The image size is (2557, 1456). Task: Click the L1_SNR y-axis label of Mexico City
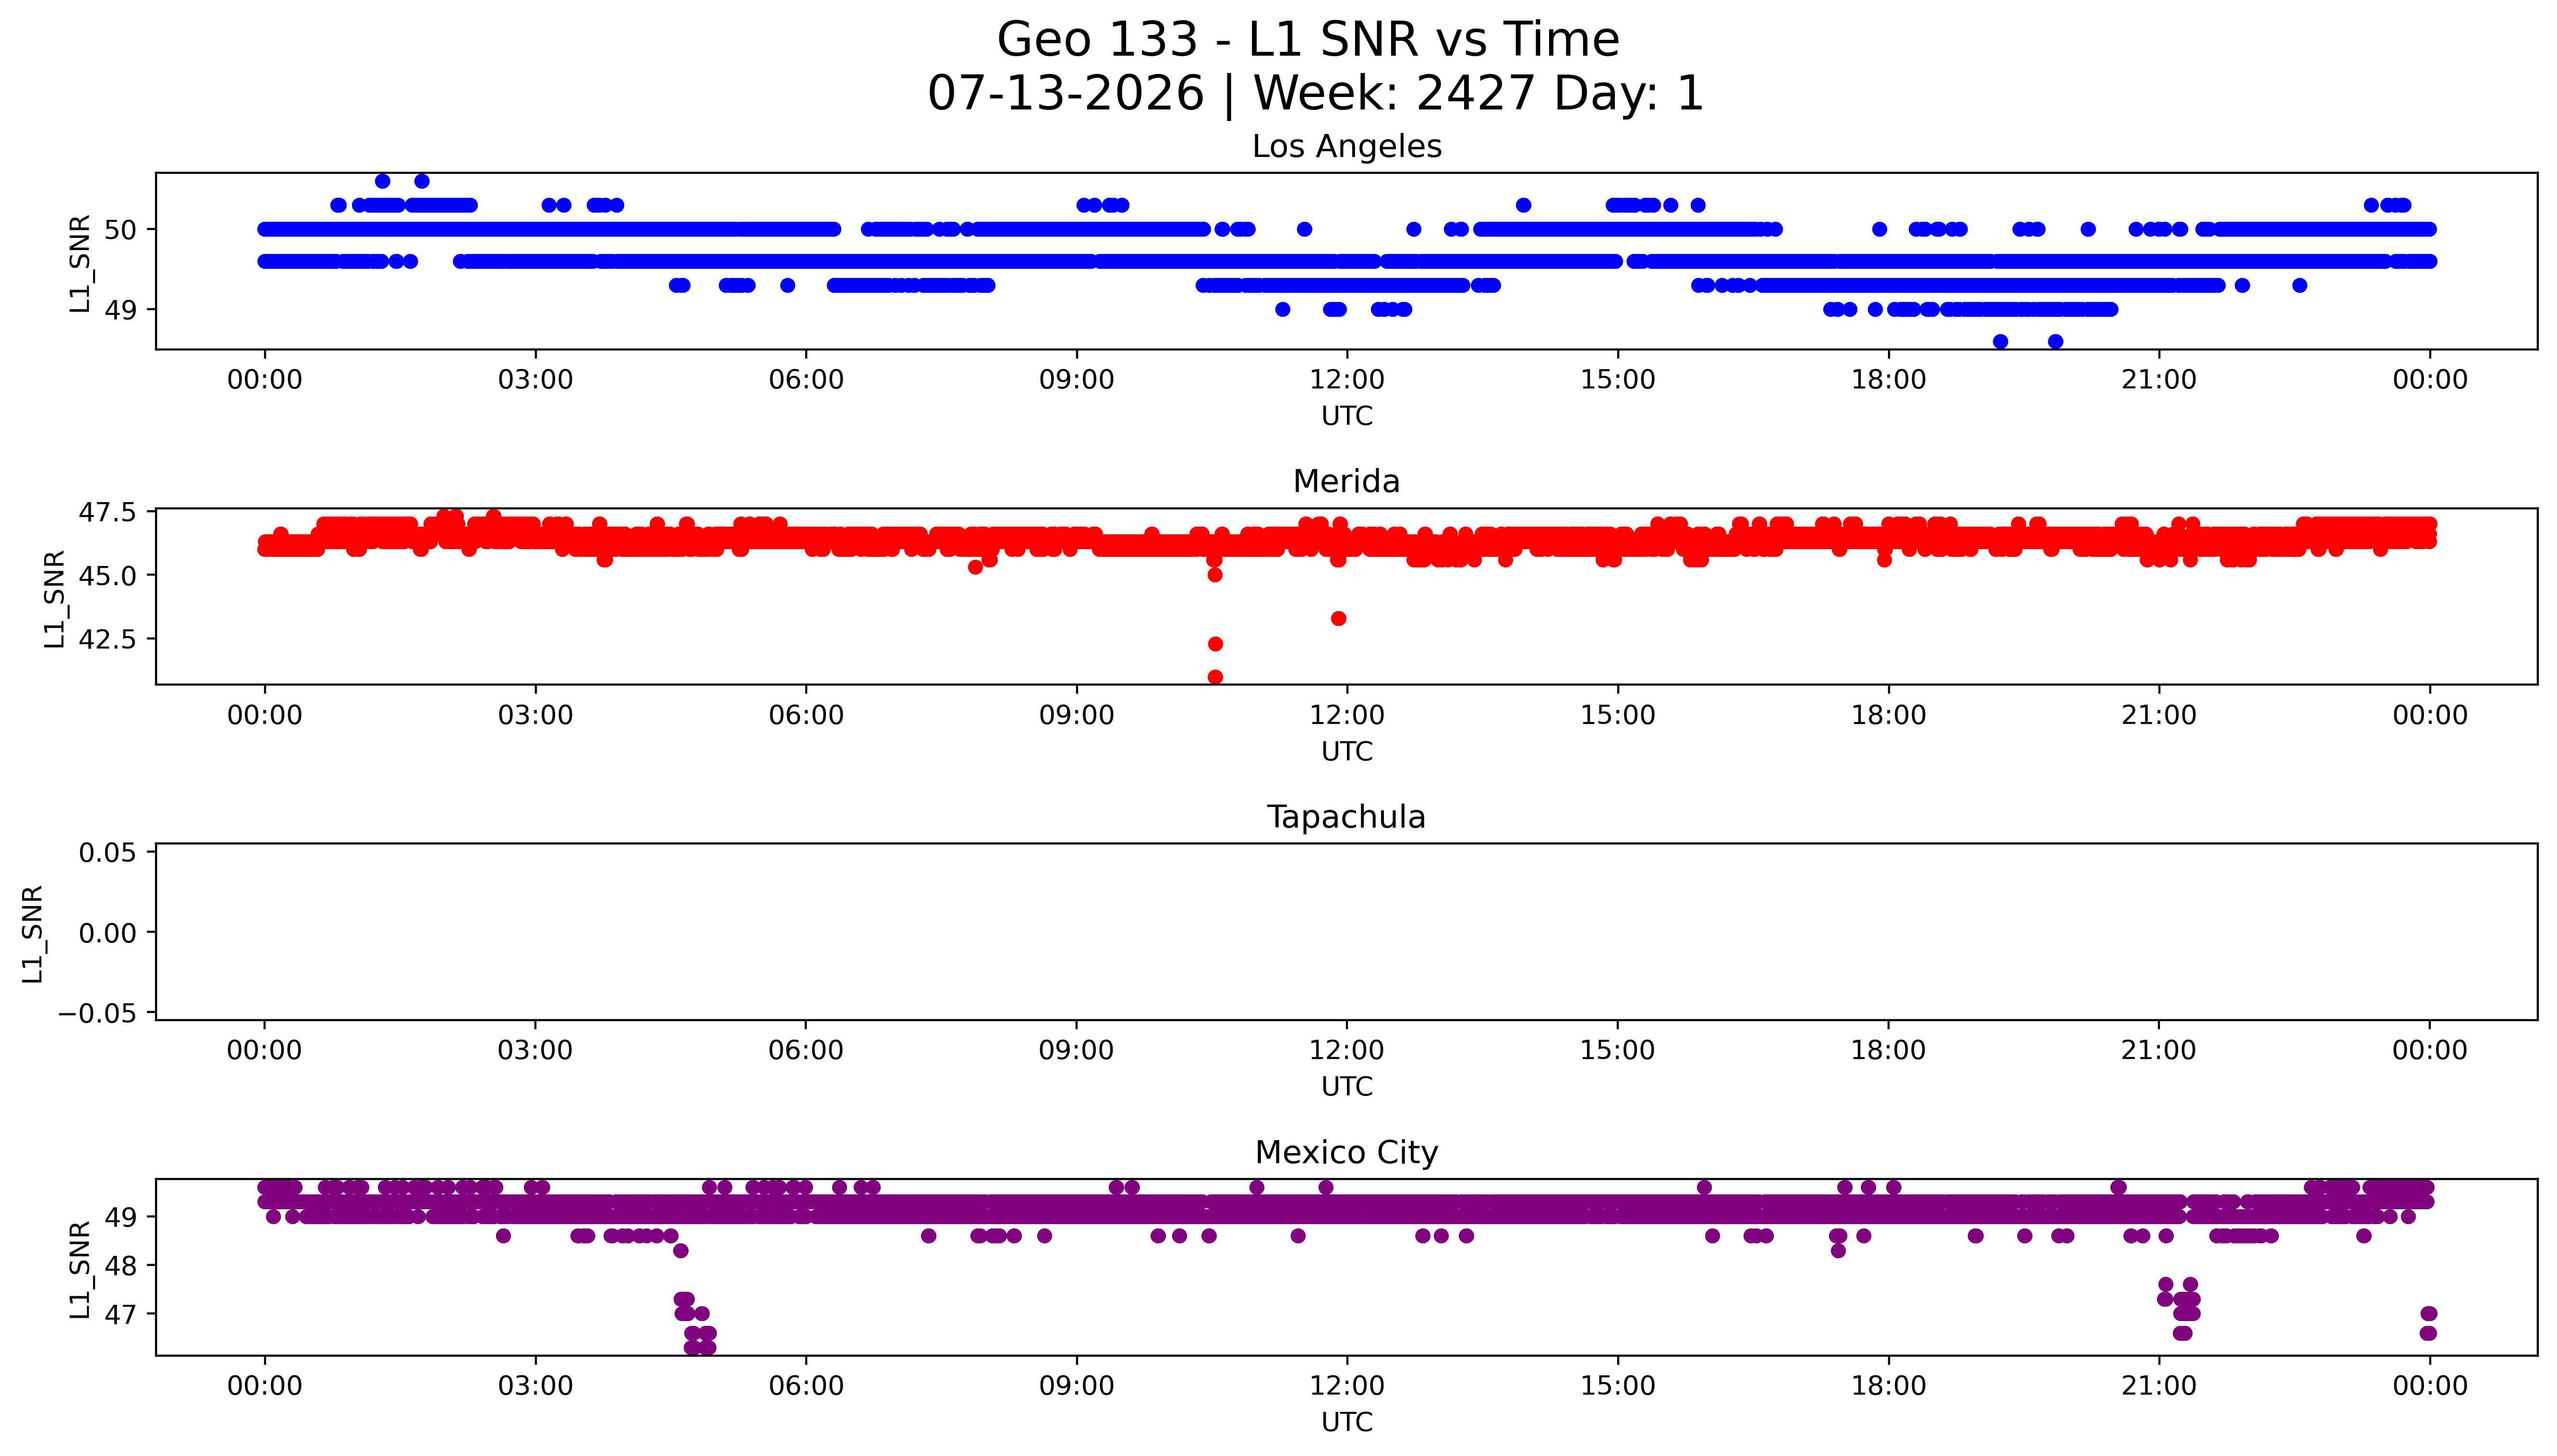(x=80, y=1268)
